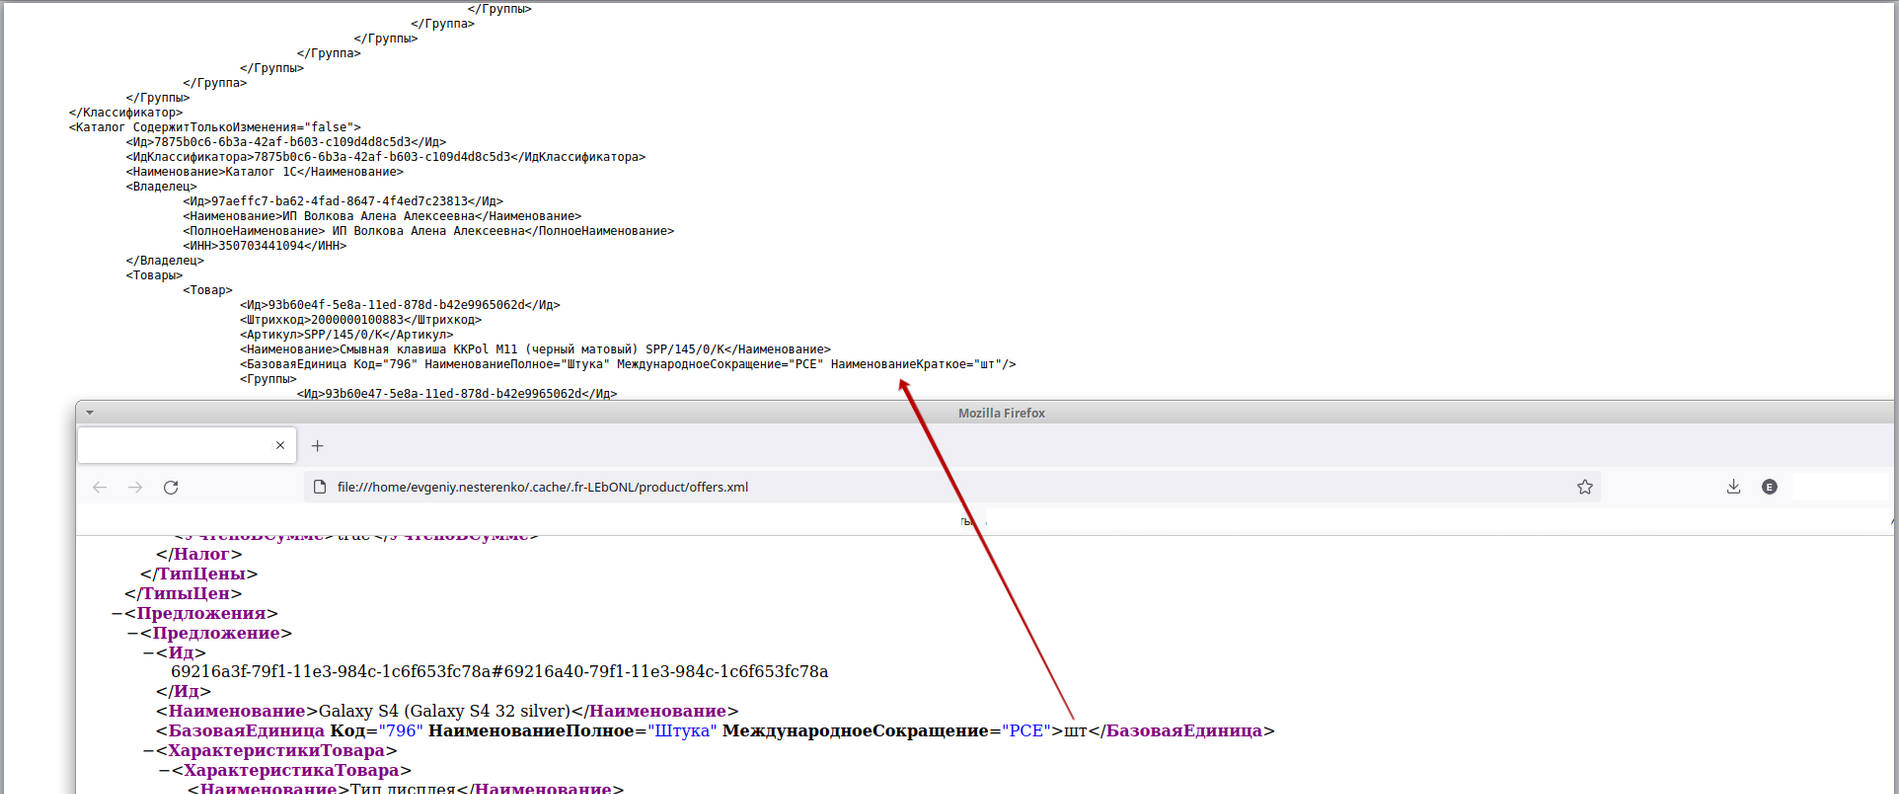
Task: Open the Firefox account icon
Action: [x=1769, y=487]
